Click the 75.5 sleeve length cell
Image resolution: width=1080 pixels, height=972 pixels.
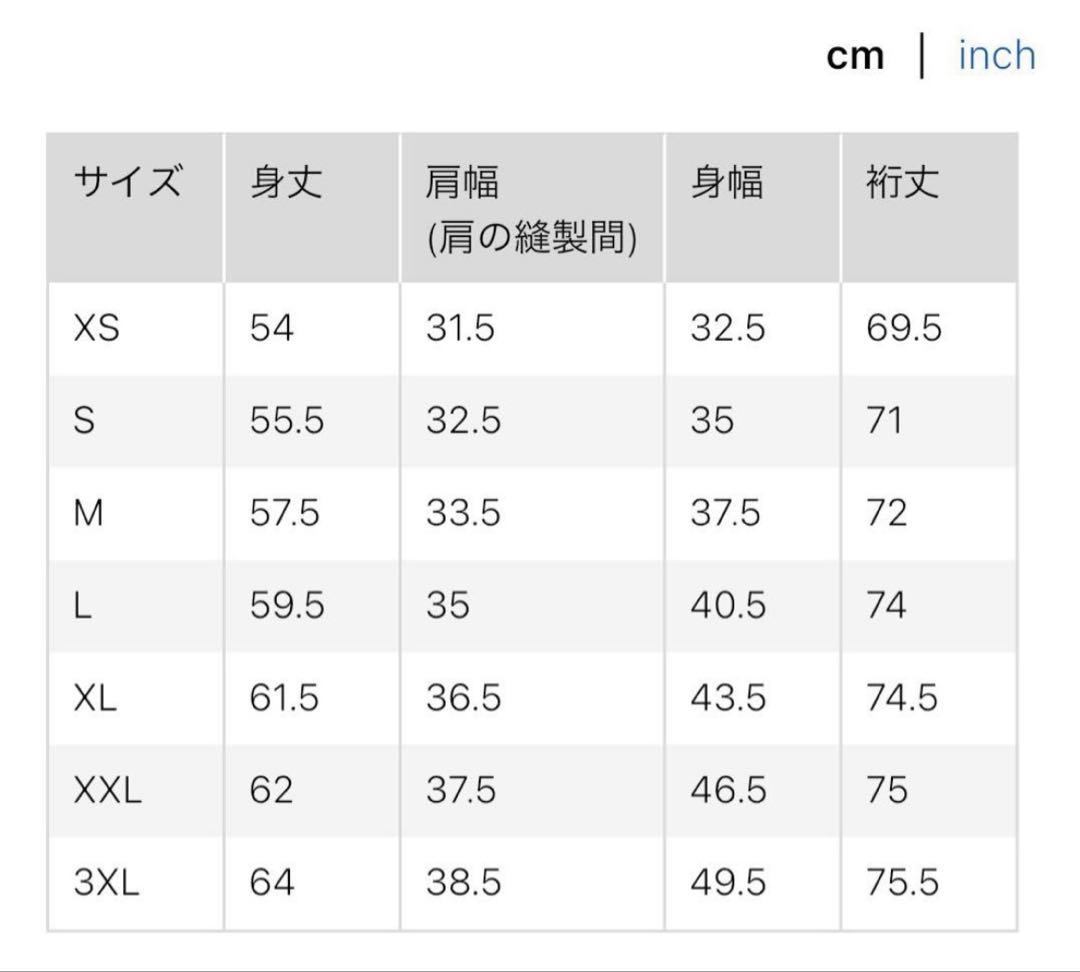(x=903, y=883)
